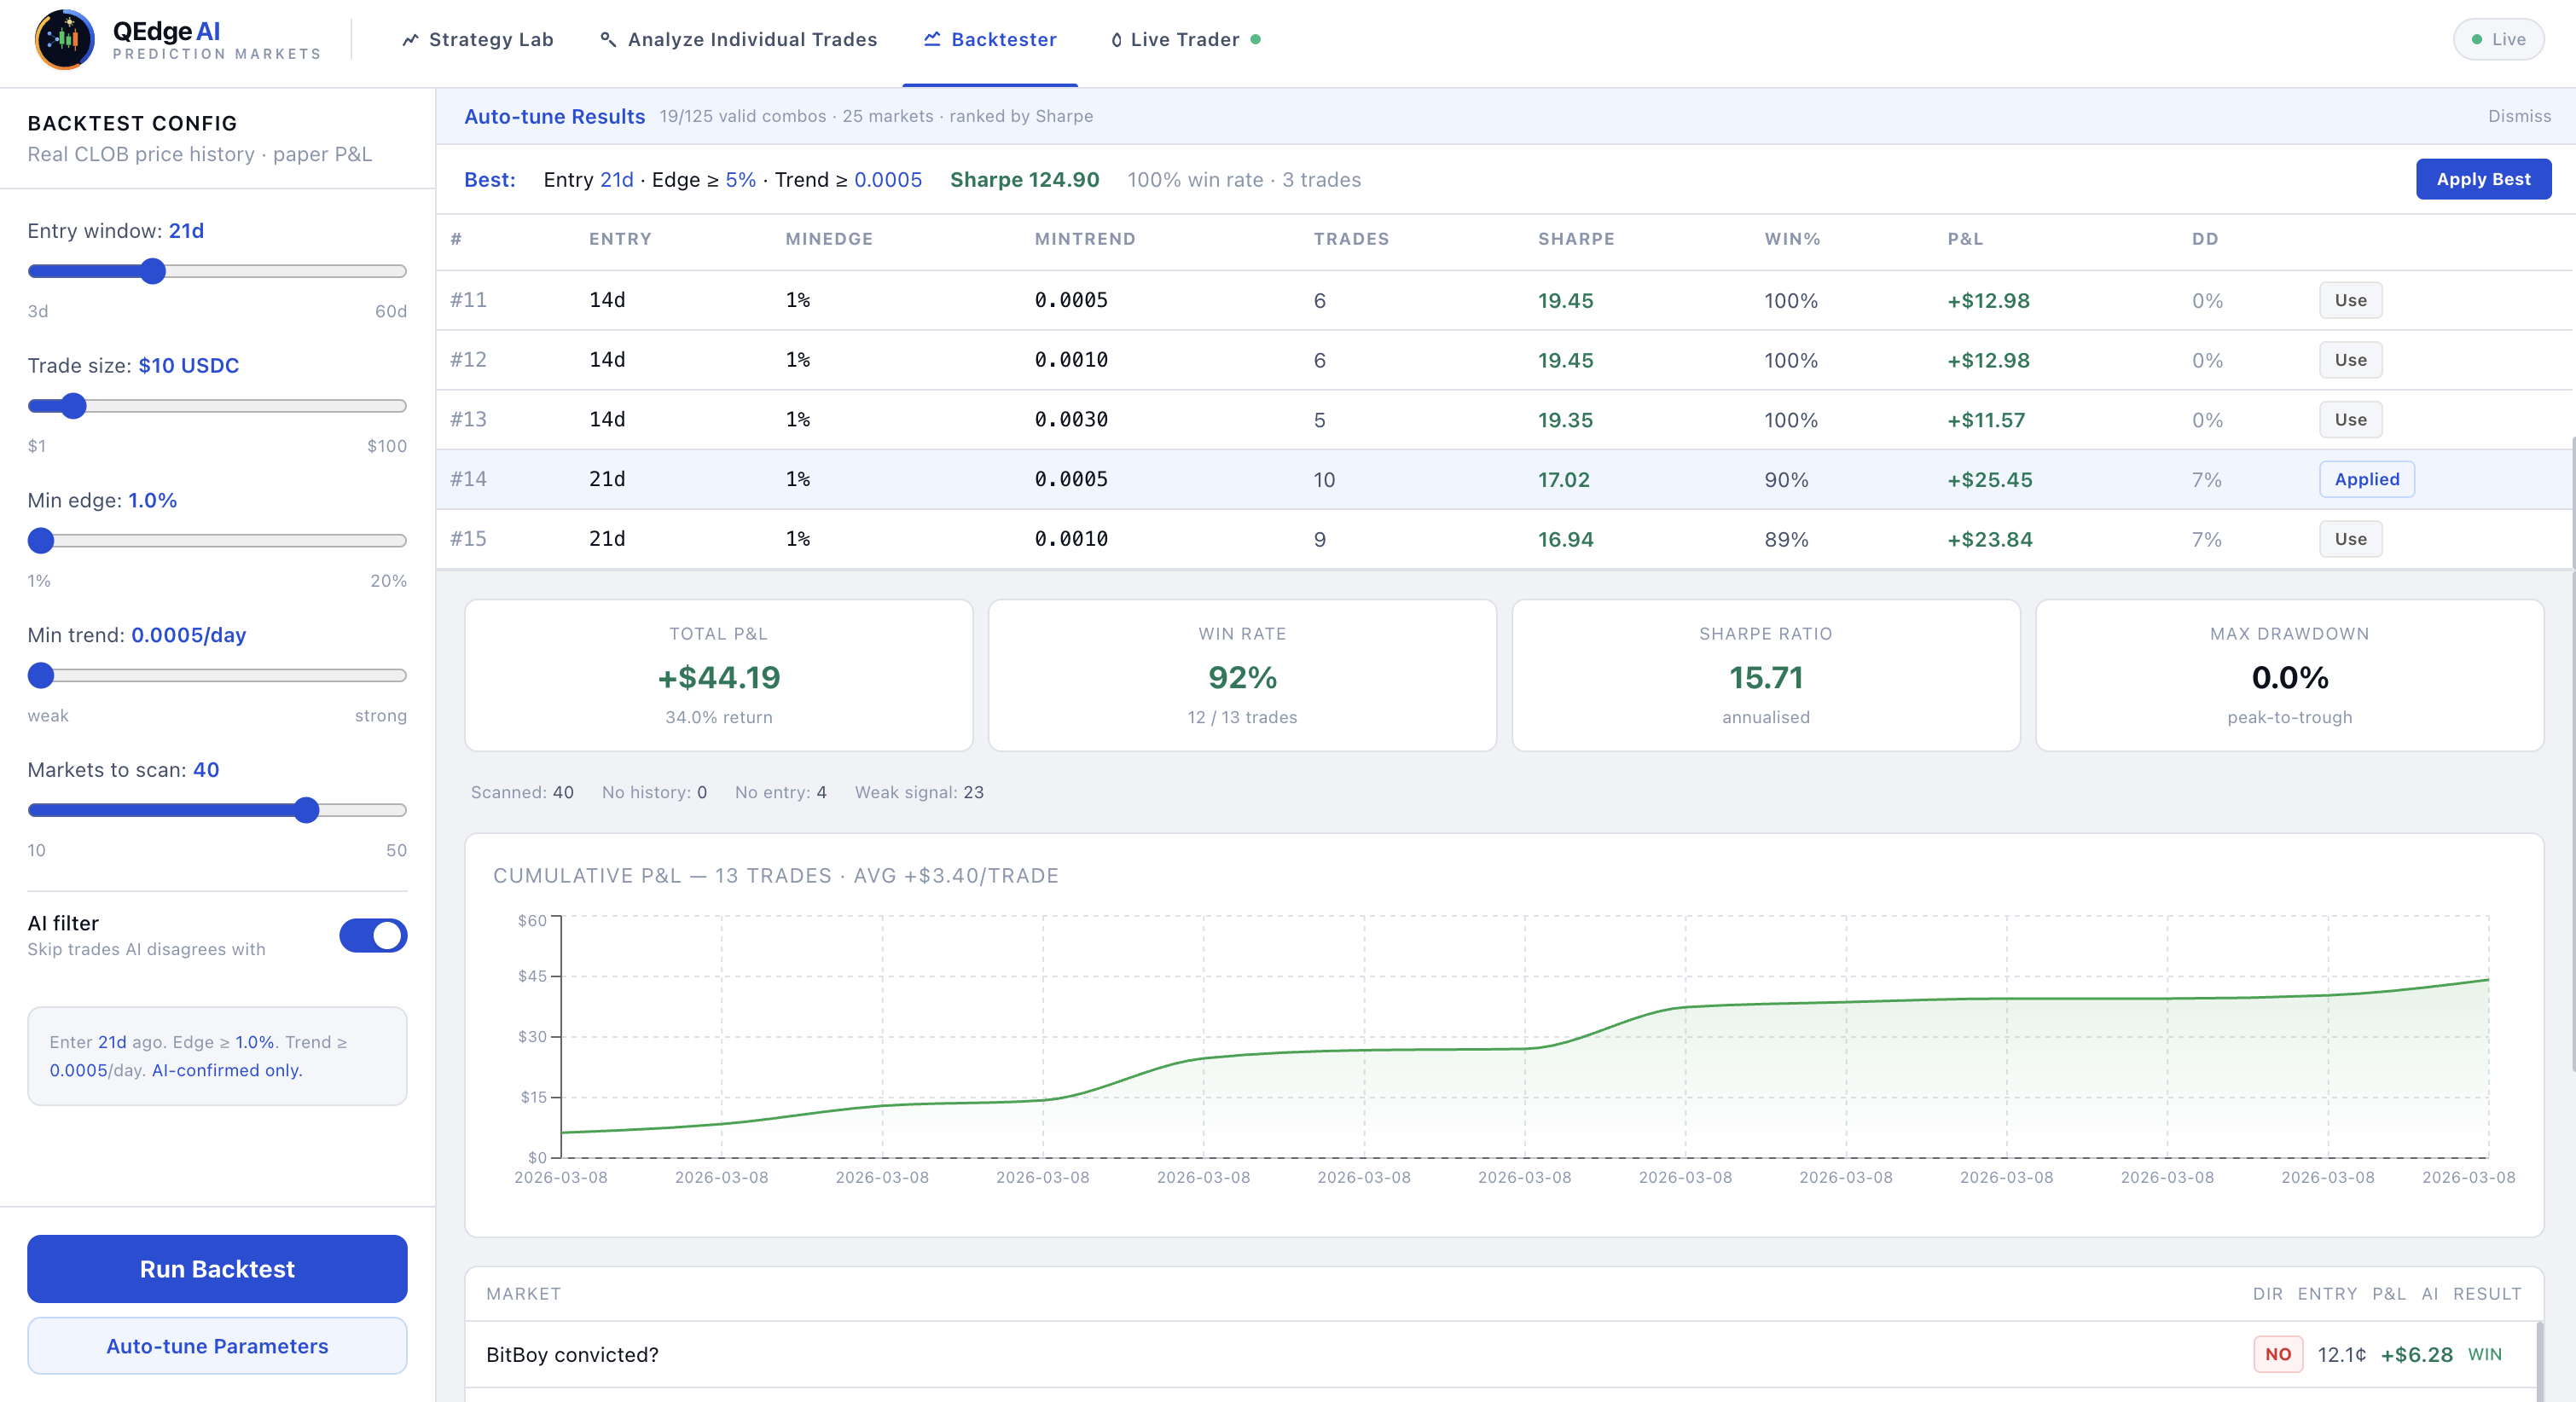The image size is (2576, 1402).
Task: Click the Entry window slider handle
Action: tap(152, 271)
